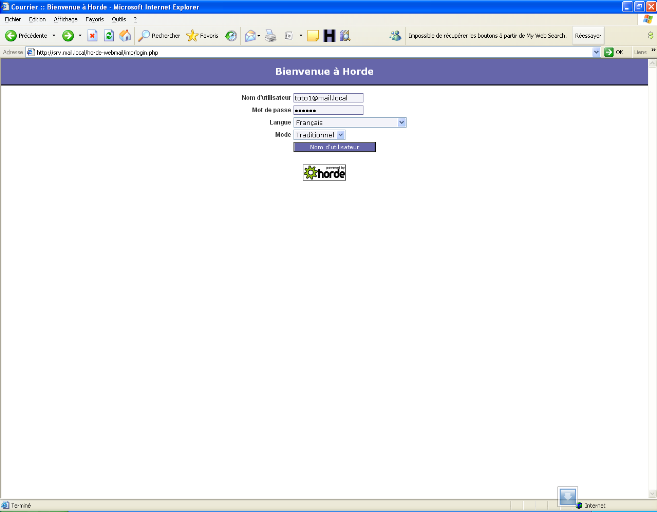Click the research books toolbar icon

[345, 36]
